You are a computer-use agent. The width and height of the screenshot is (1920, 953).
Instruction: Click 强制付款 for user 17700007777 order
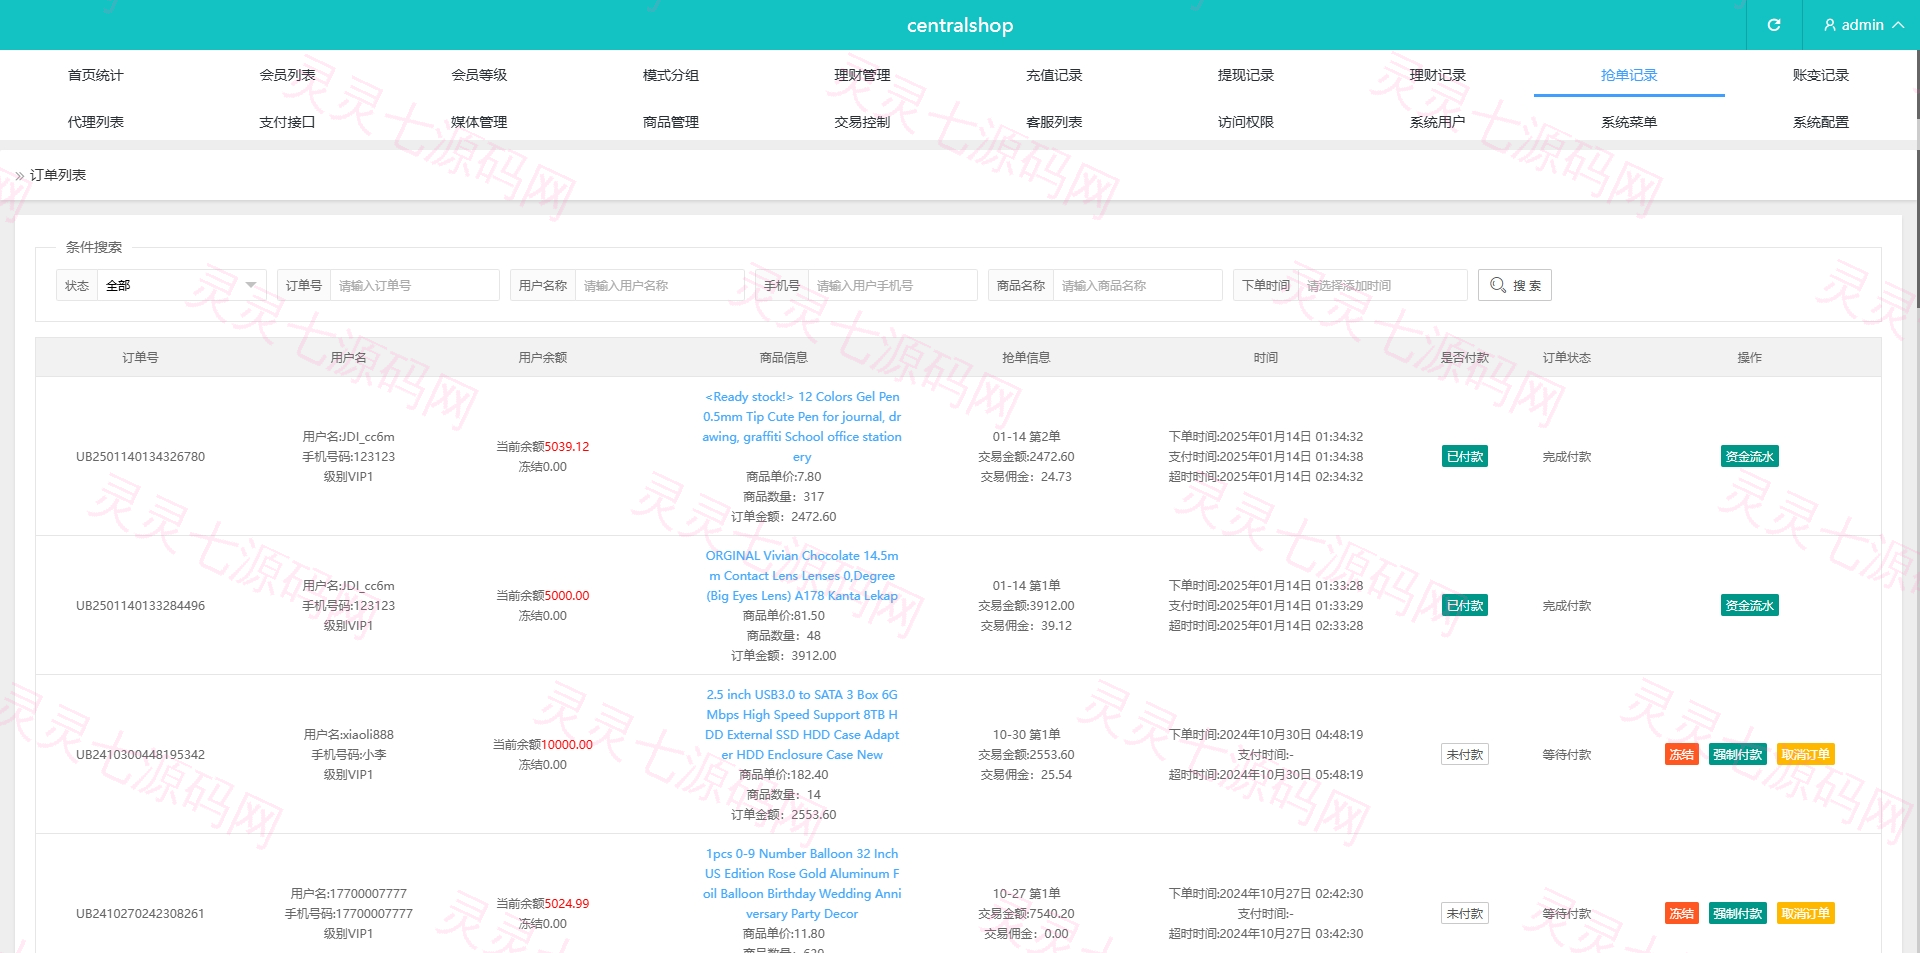(1737, 914)
